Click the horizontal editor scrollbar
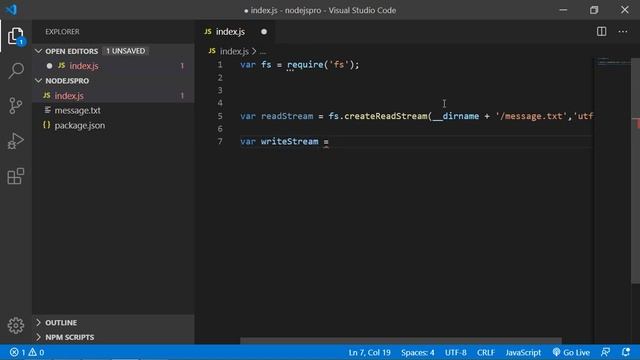The width and height of the screenshot is (640, 360). pos(400,340)
